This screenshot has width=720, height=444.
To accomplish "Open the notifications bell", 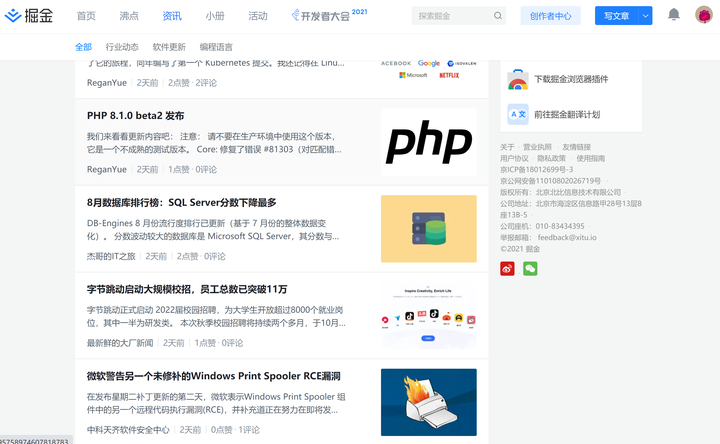I will pyautogui.click(x=674, y=15).
